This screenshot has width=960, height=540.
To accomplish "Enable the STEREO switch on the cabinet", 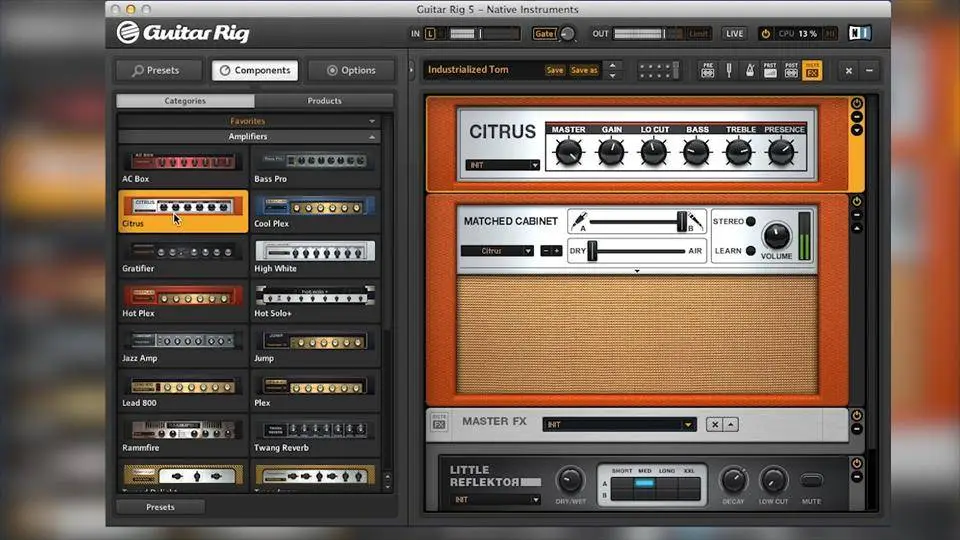I will click(751, 222).
